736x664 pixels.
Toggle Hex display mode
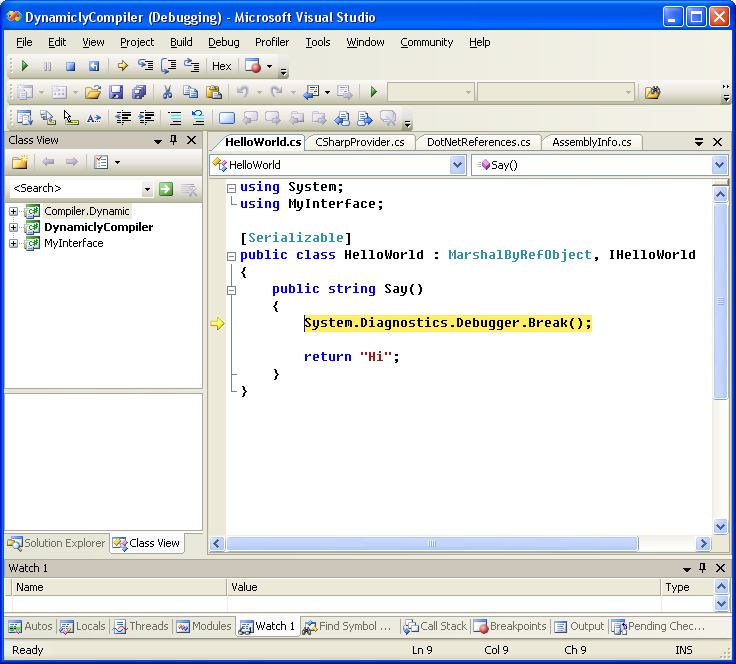(x=222, y=66)
